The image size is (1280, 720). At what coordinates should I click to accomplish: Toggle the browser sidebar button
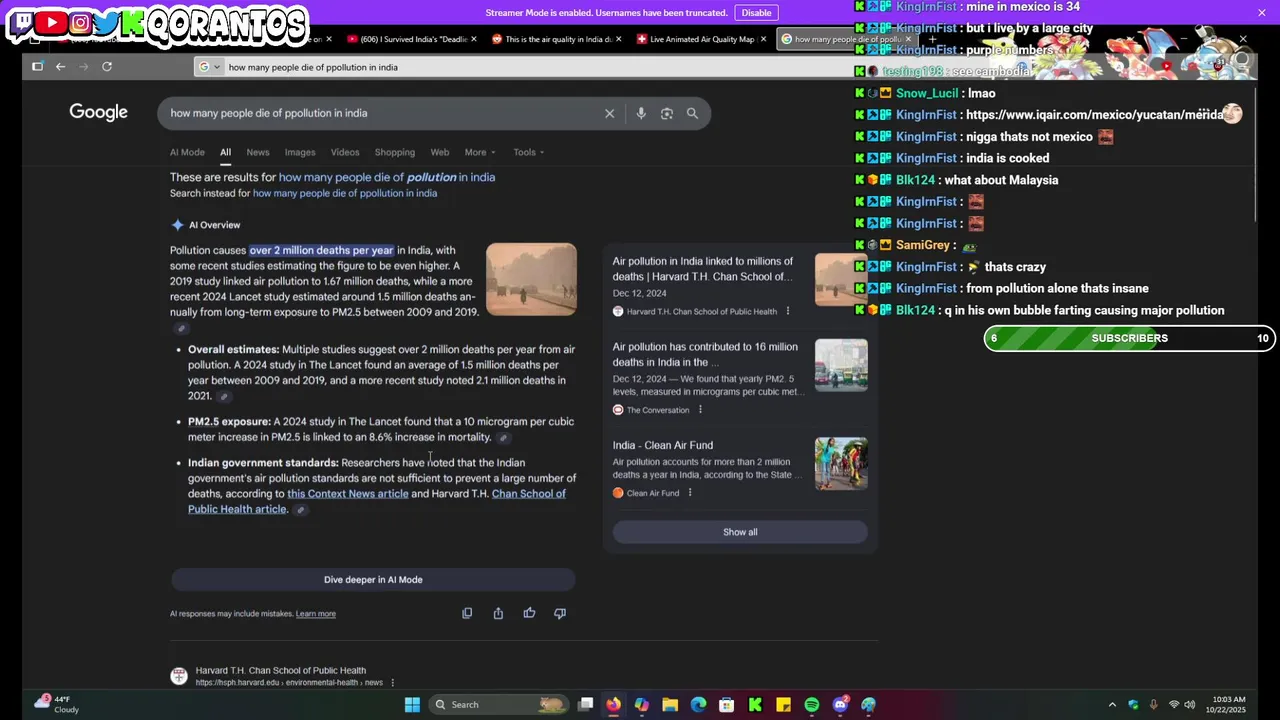[37, 66]
